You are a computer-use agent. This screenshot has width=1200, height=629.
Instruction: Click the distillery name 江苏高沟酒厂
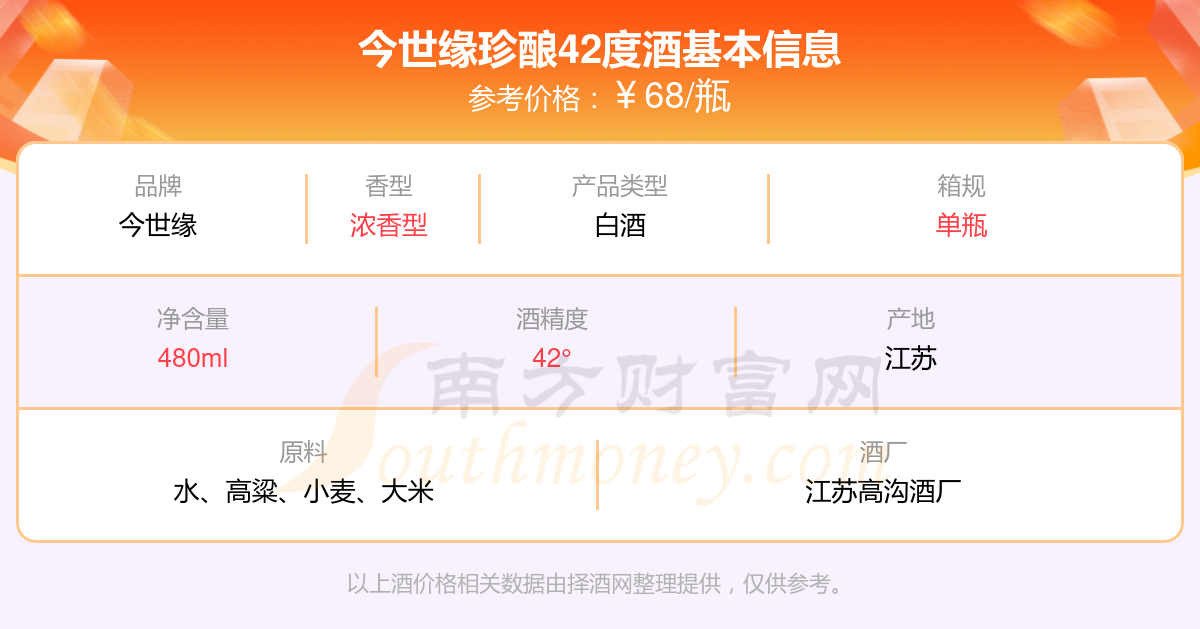tap(883, 491)
